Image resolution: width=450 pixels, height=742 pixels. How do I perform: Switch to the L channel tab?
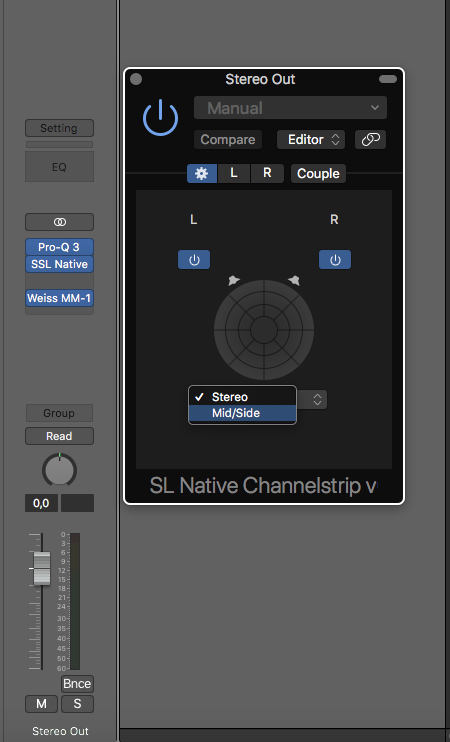tap(234, 173)
